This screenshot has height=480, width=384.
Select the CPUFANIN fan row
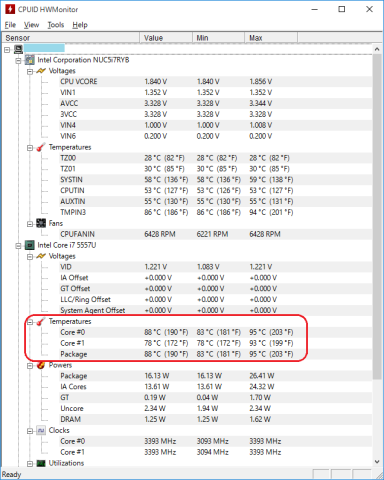tap(215, 234)
